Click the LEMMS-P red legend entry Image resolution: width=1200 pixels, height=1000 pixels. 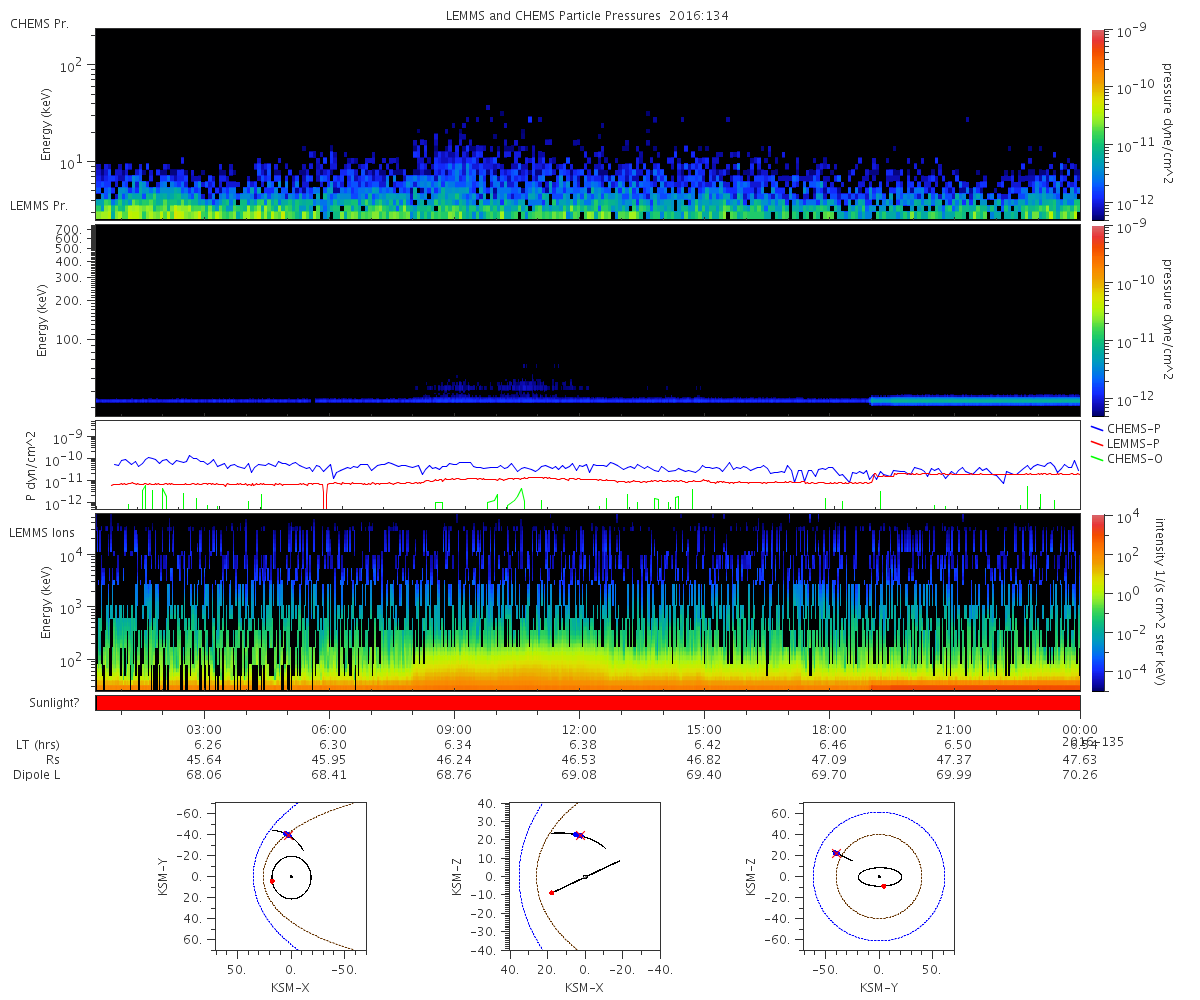pos(1130,443)
